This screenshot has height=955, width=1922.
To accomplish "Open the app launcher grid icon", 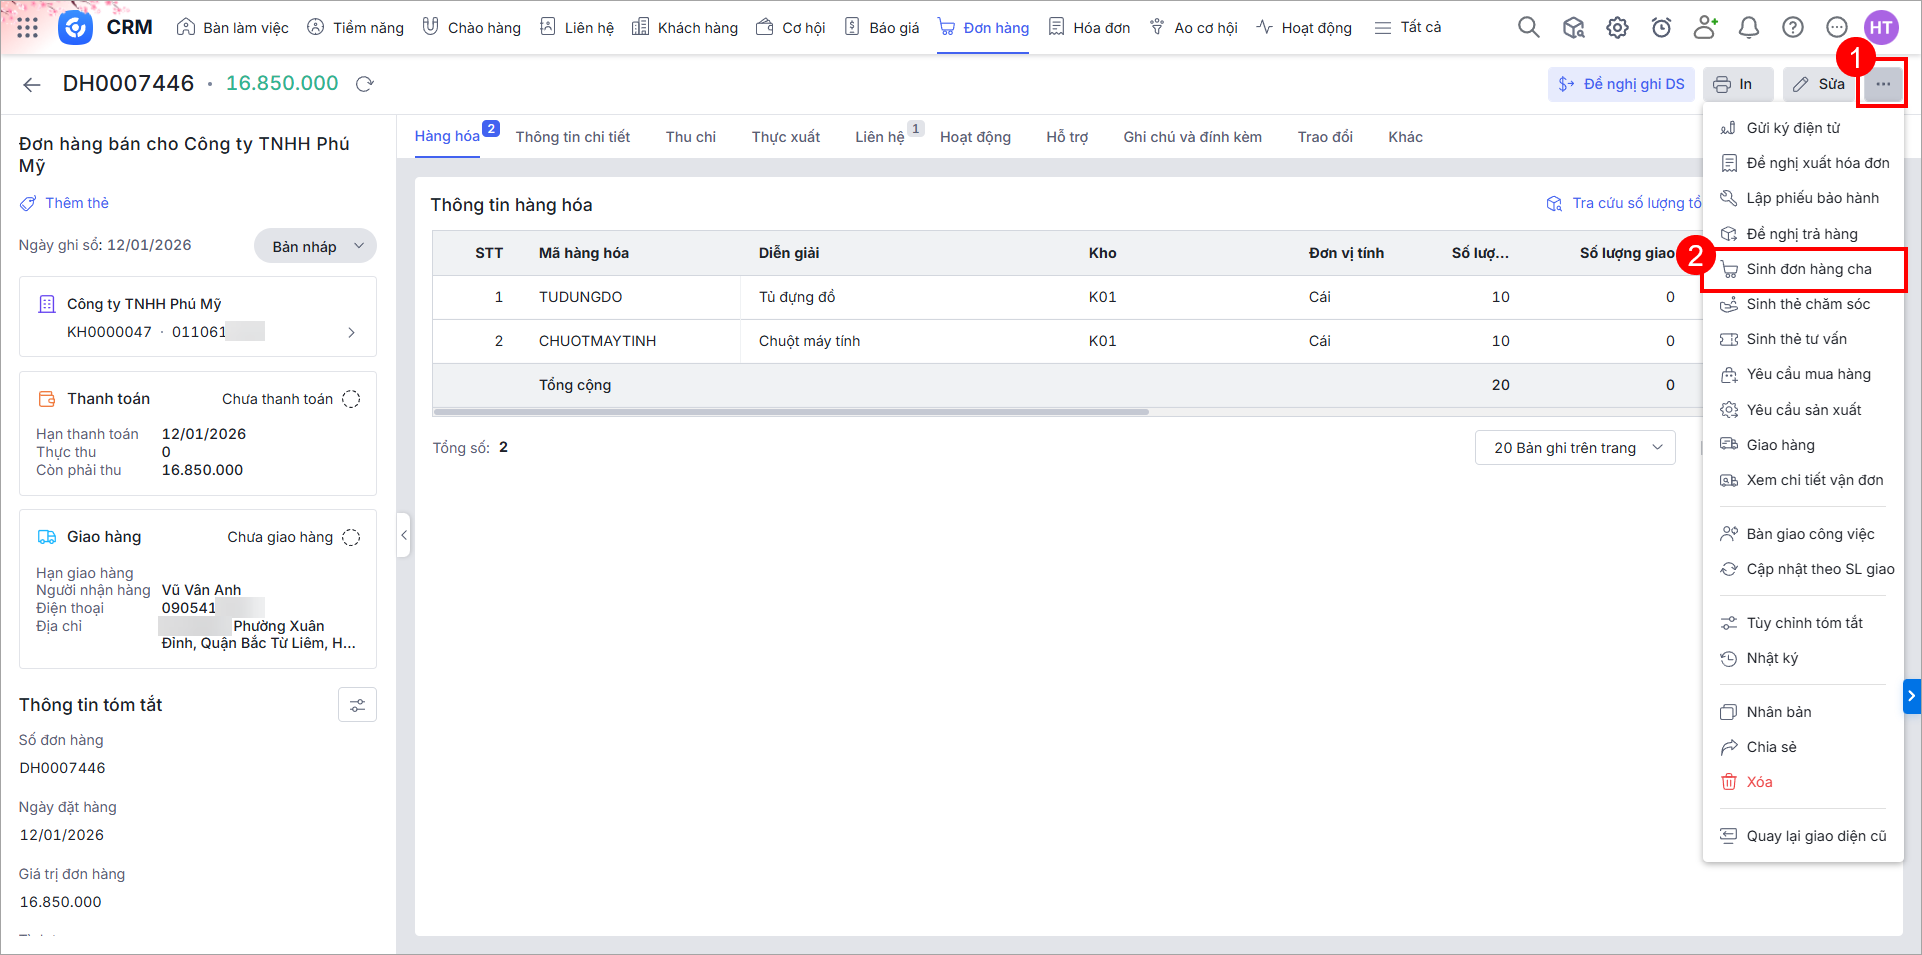I will 28,28.
